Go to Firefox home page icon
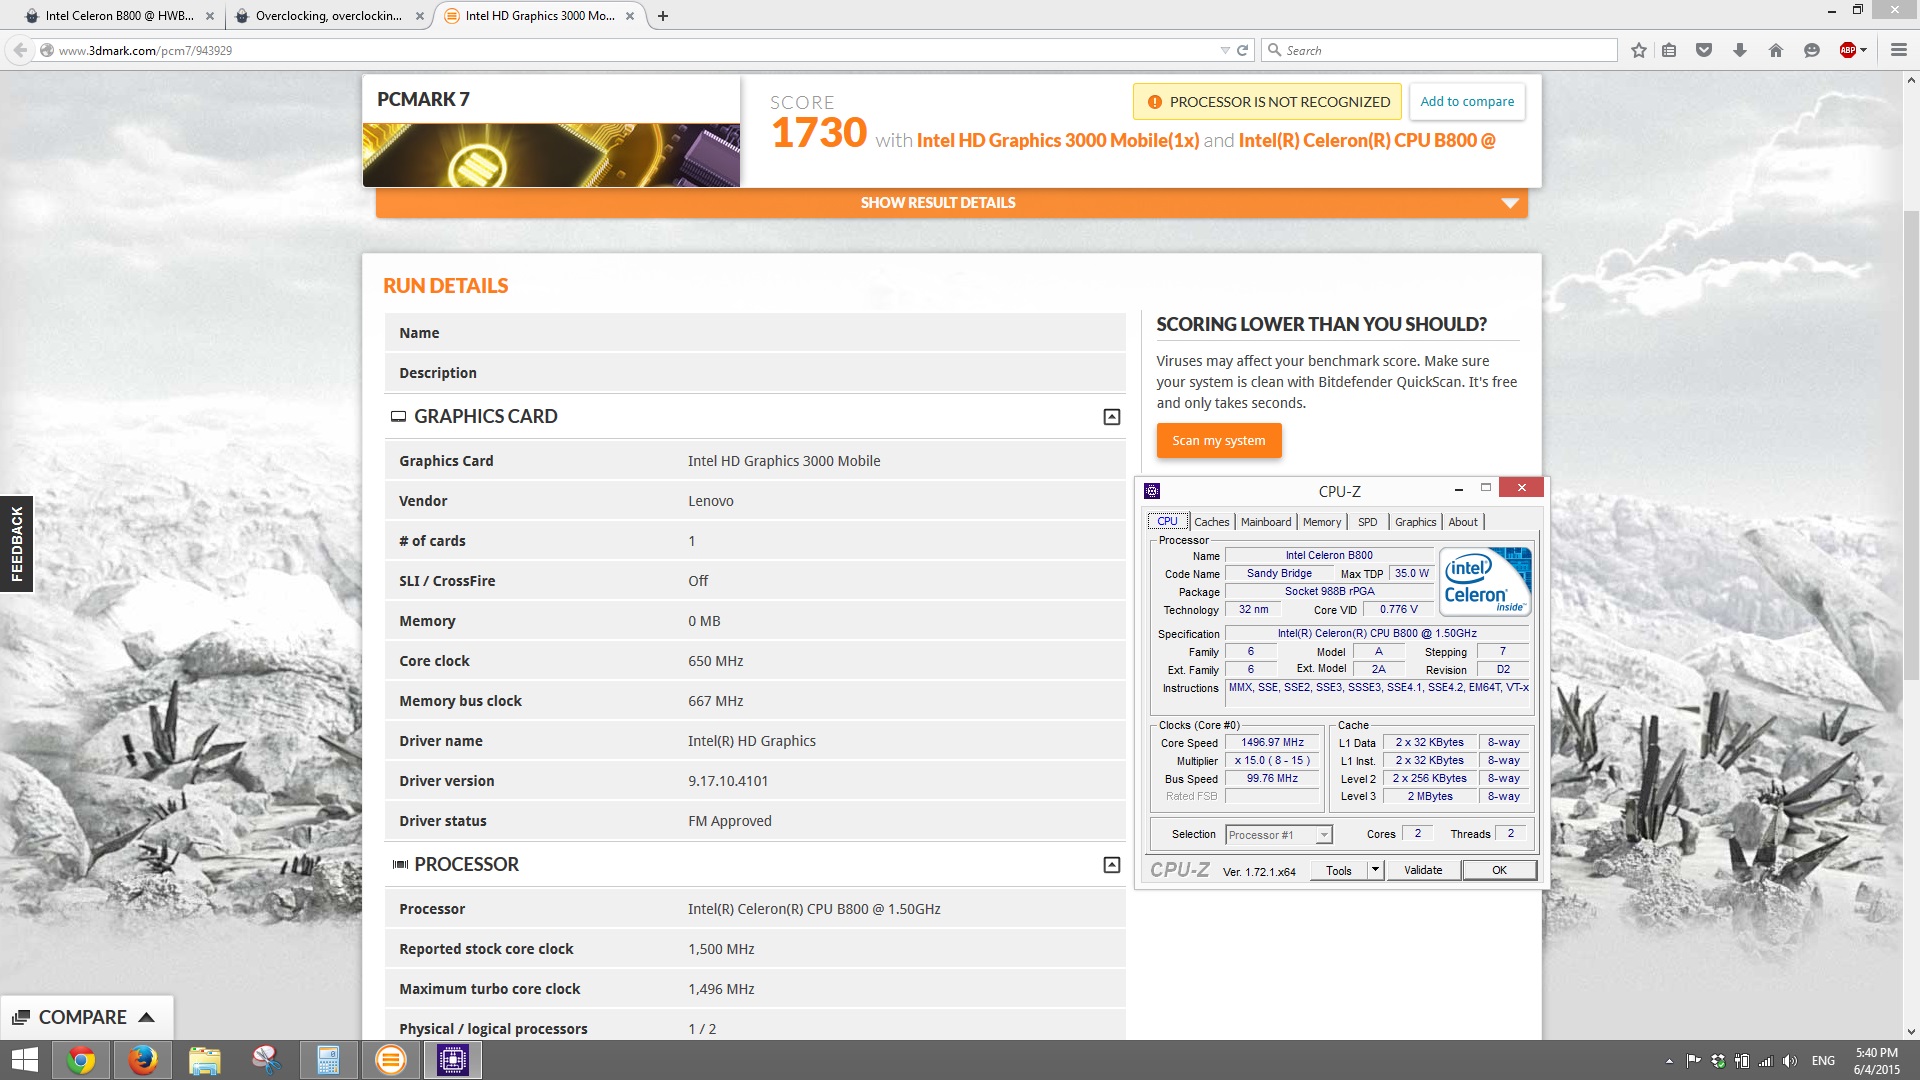 click(1776, 50)
